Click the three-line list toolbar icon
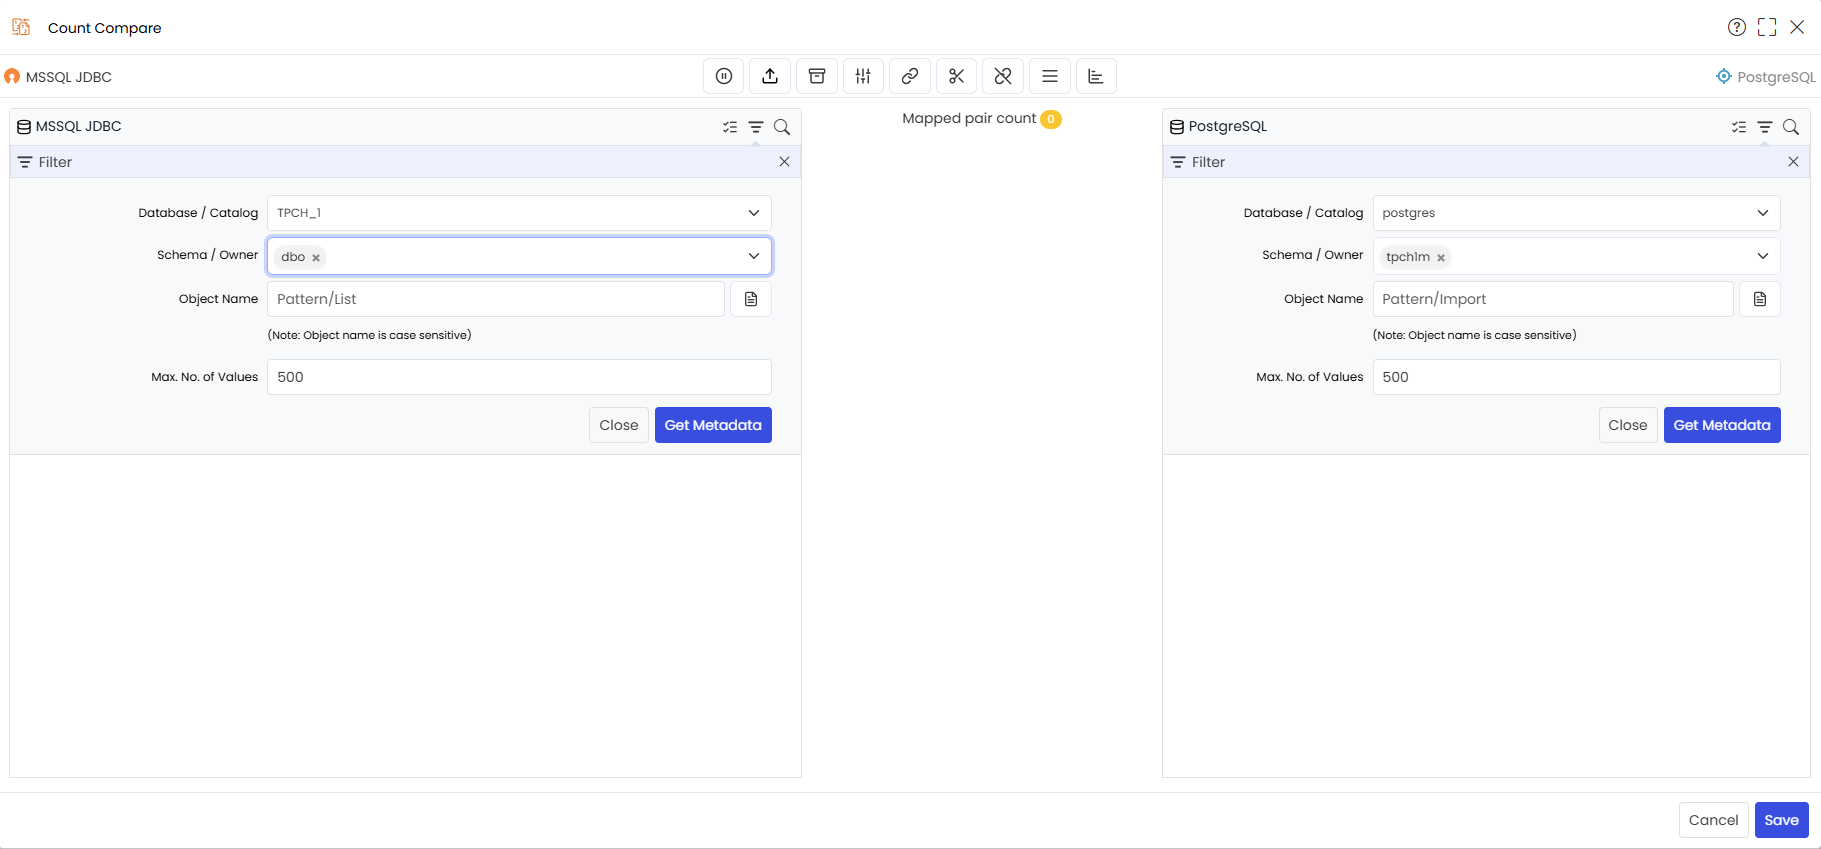The width and height of the screenshot is (1821, 849). tap(1050, 76)
